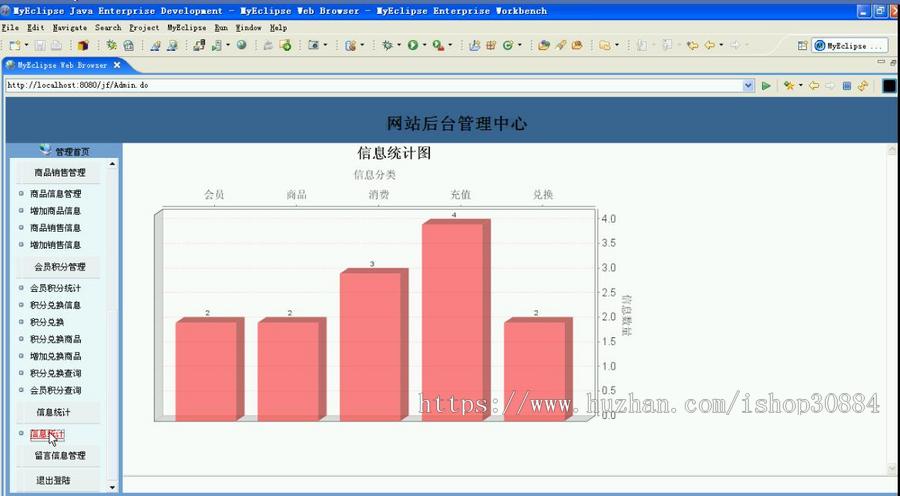This screenshot has height=496, width=900.
Task: Click the tallest chart bar for 充值
Action: (x=456, y=320)
